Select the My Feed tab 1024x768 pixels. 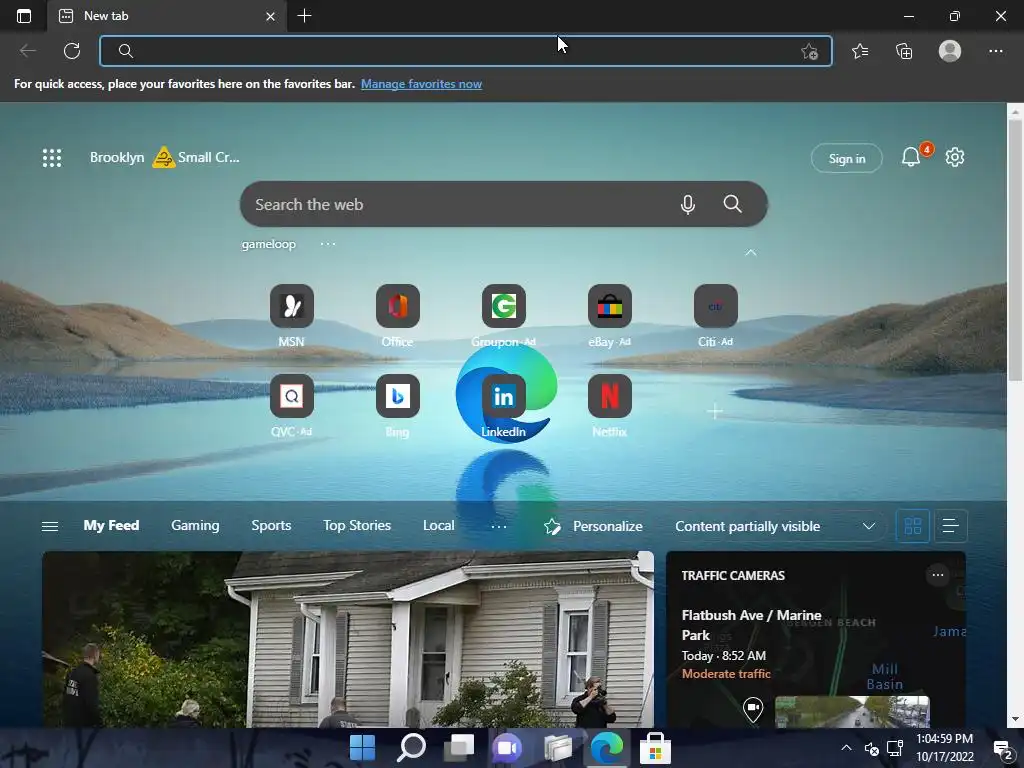coord(111,526)
